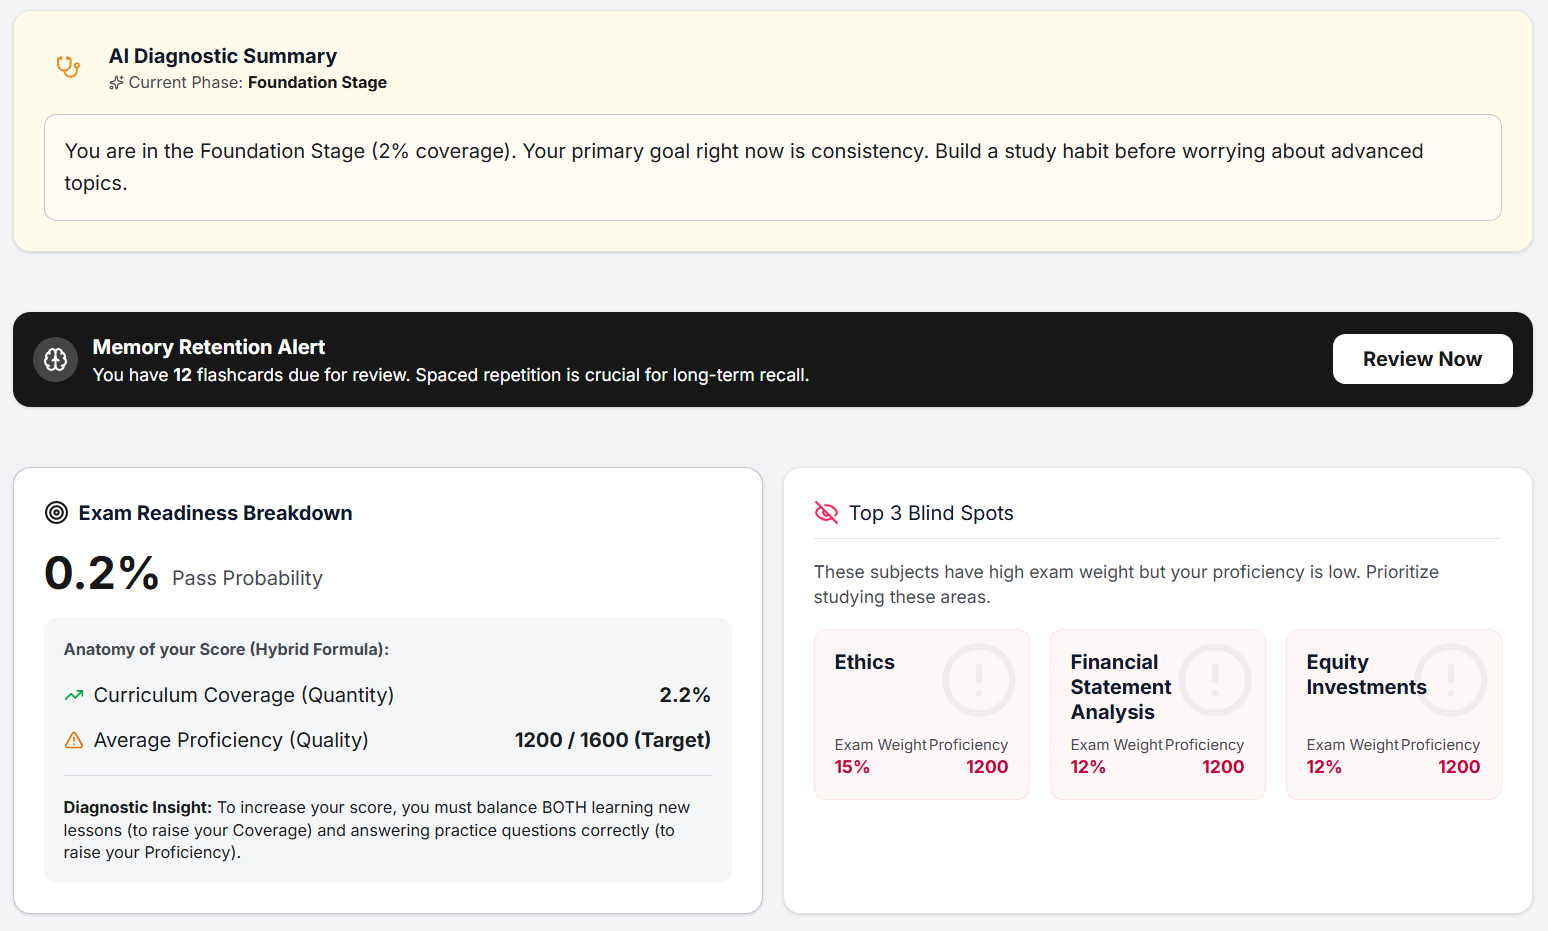Click the 1200 / 1600 (Target) value

[613, 740]
